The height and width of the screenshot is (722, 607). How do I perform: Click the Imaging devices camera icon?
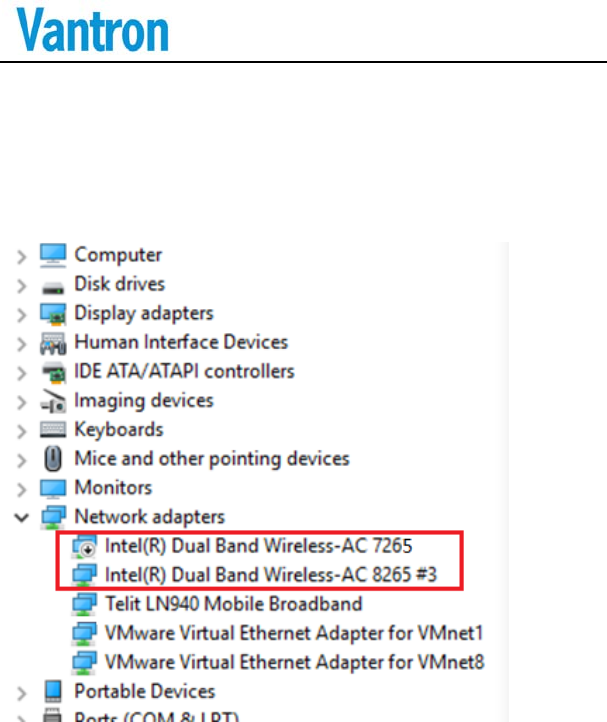53,401
